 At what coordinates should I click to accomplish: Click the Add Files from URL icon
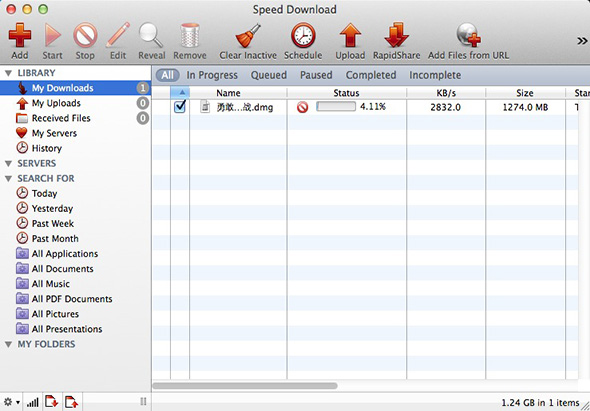click(468, 35)
